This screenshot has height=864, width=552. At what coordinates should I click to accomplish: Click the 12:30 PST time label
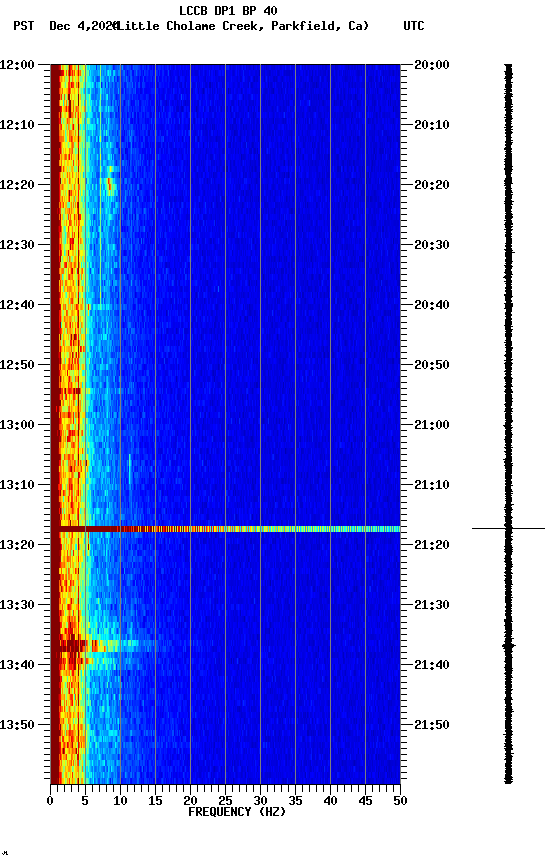(17, 245)
